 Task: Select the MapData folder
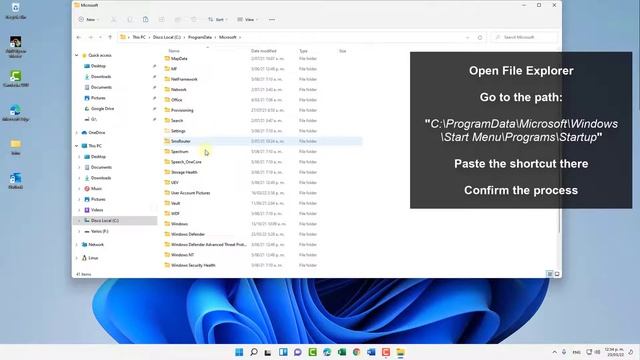coord(179,58)
